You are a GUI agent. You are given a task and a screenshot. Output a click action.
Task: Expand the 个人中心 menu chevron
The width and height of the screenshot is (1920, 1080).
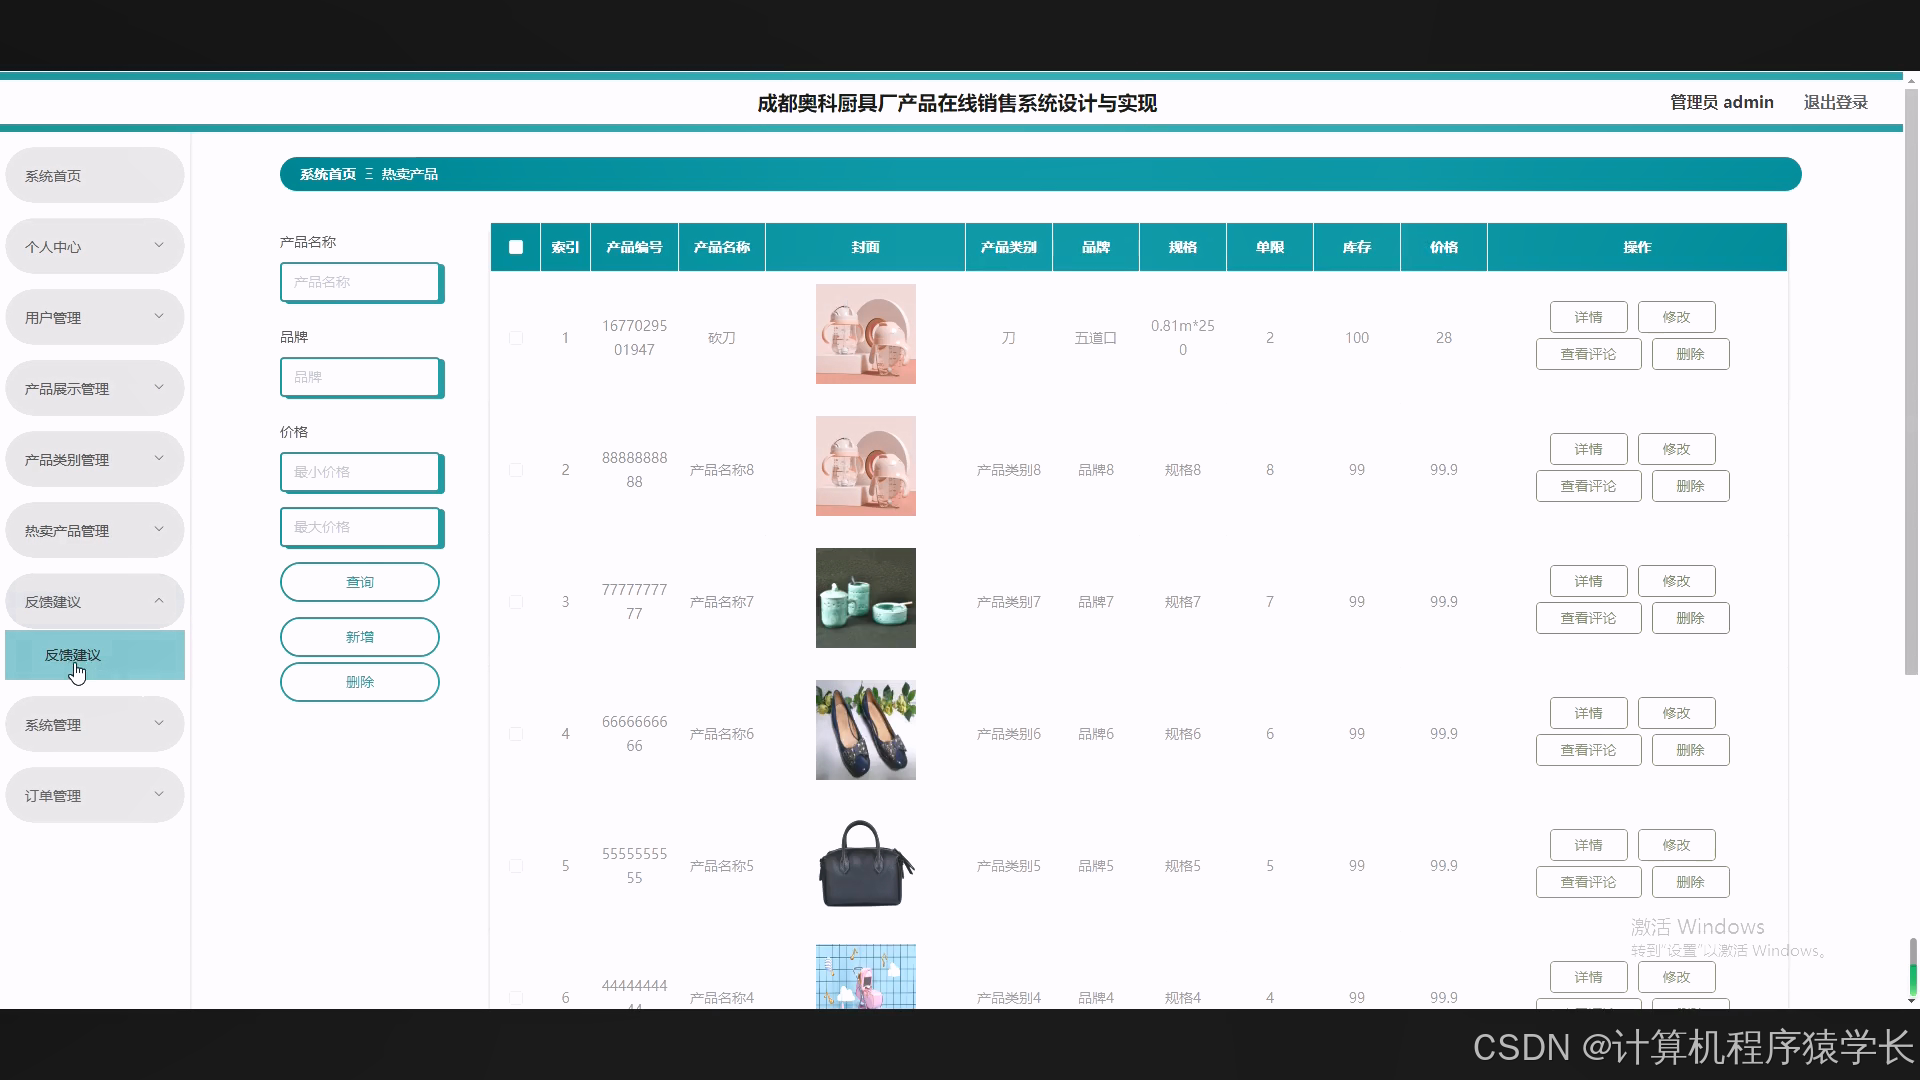click(158, 245)
